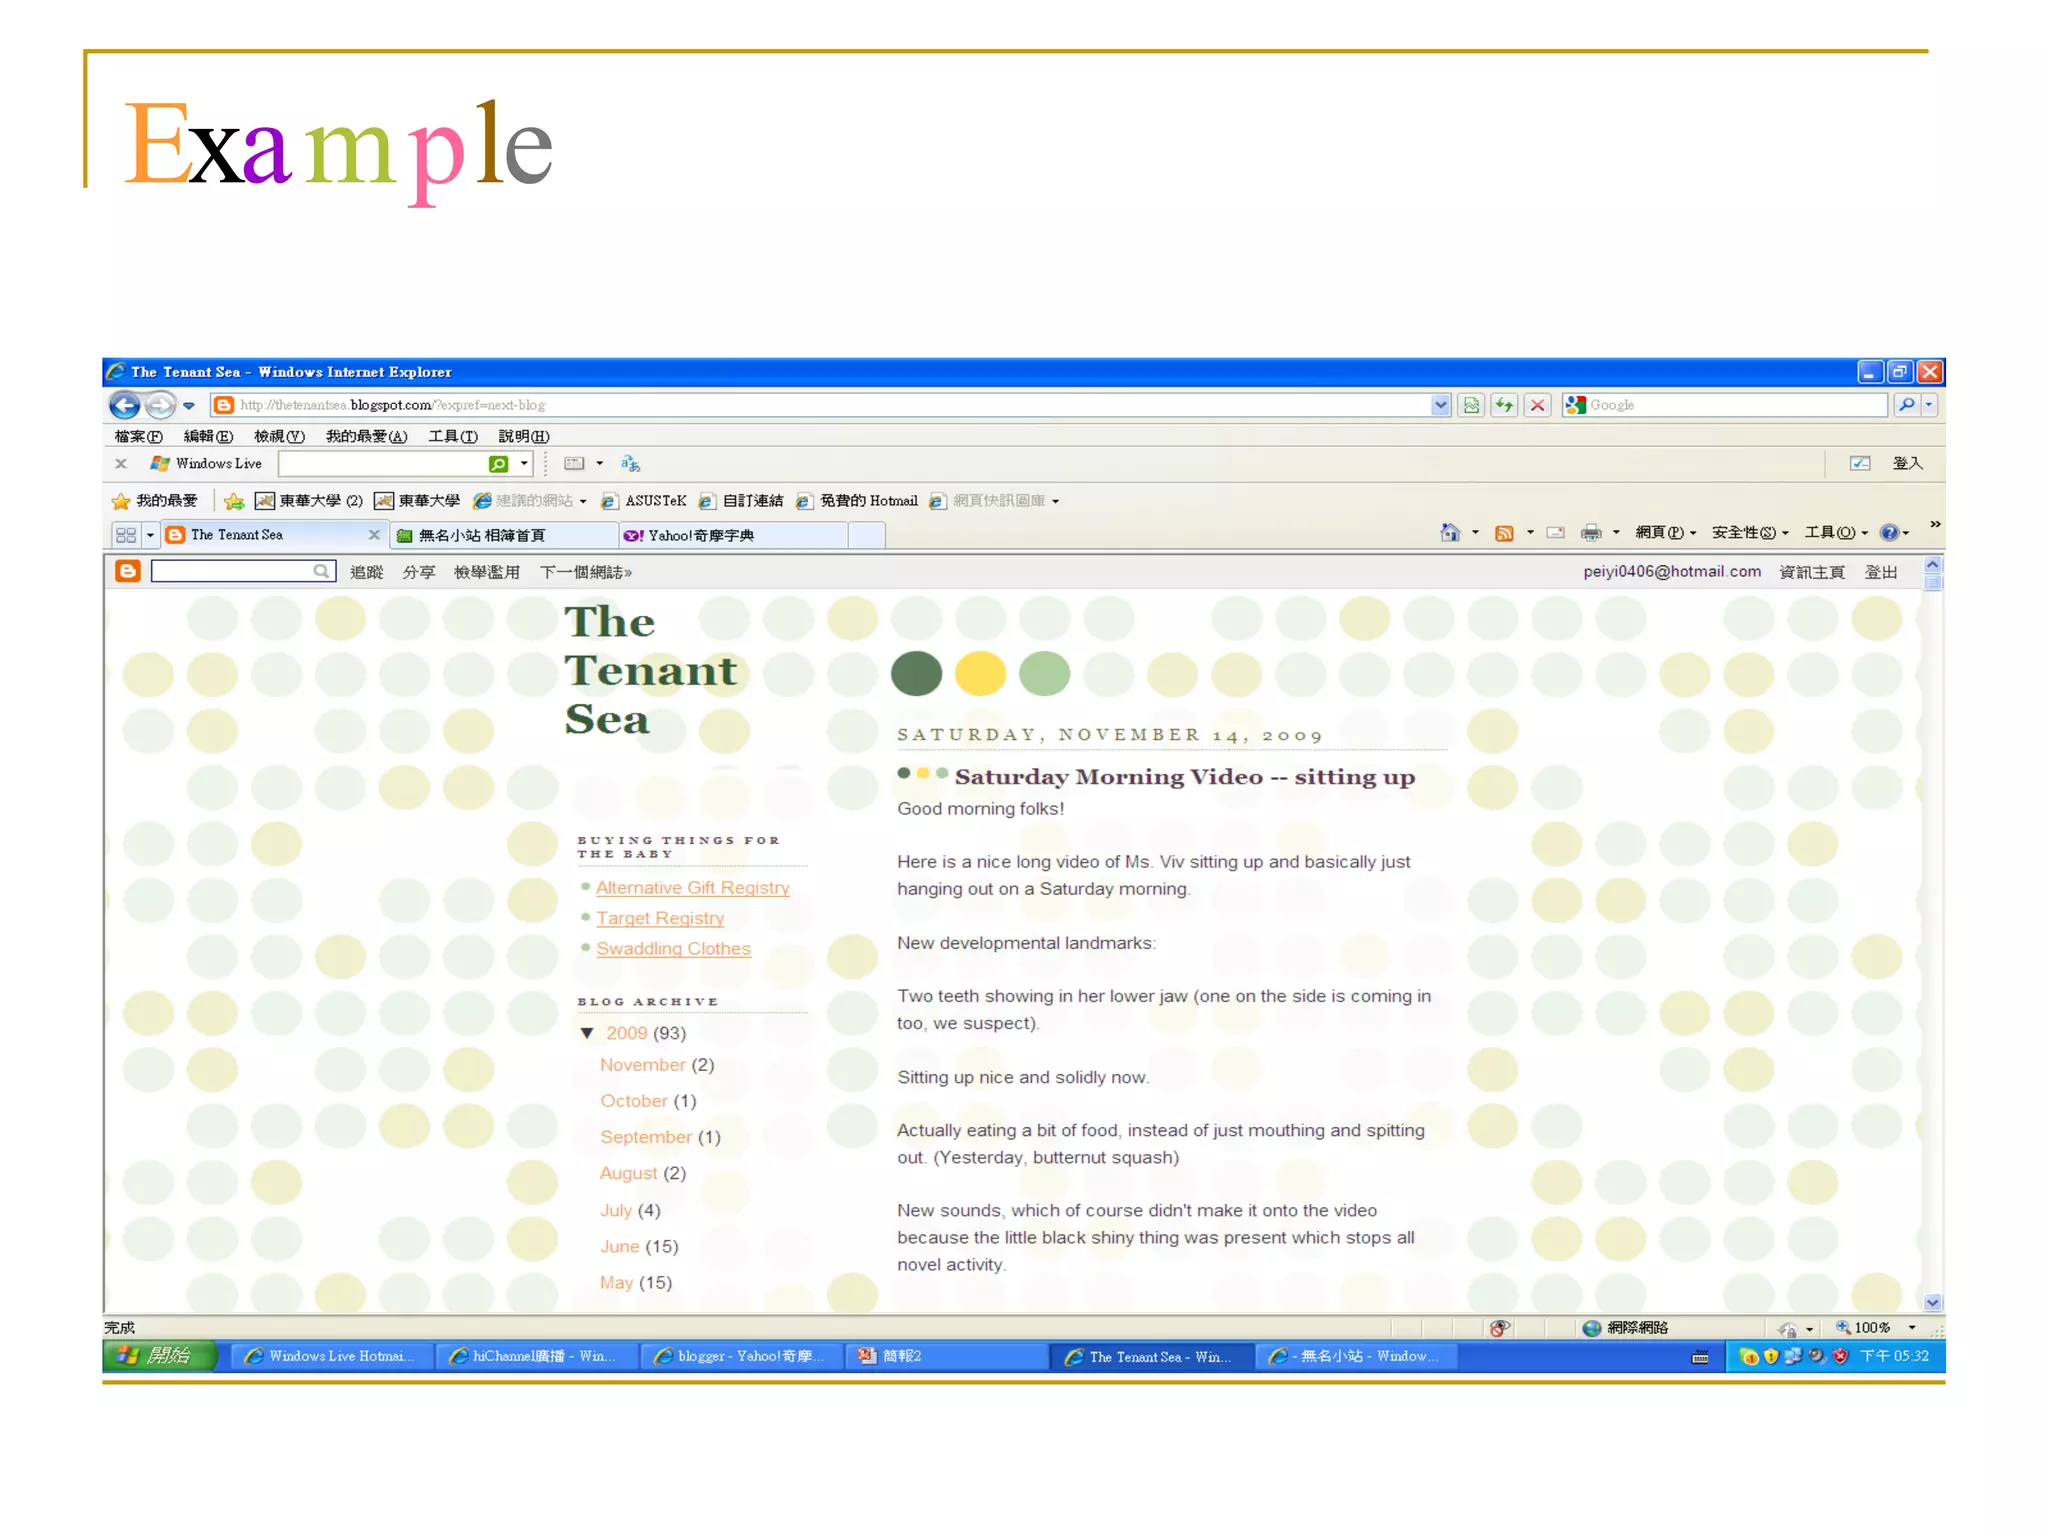Screen dimensions: 2048x1536
Task: Click the RSS feeds icon
Action: pyautogui.click(x=1503, y=533)
